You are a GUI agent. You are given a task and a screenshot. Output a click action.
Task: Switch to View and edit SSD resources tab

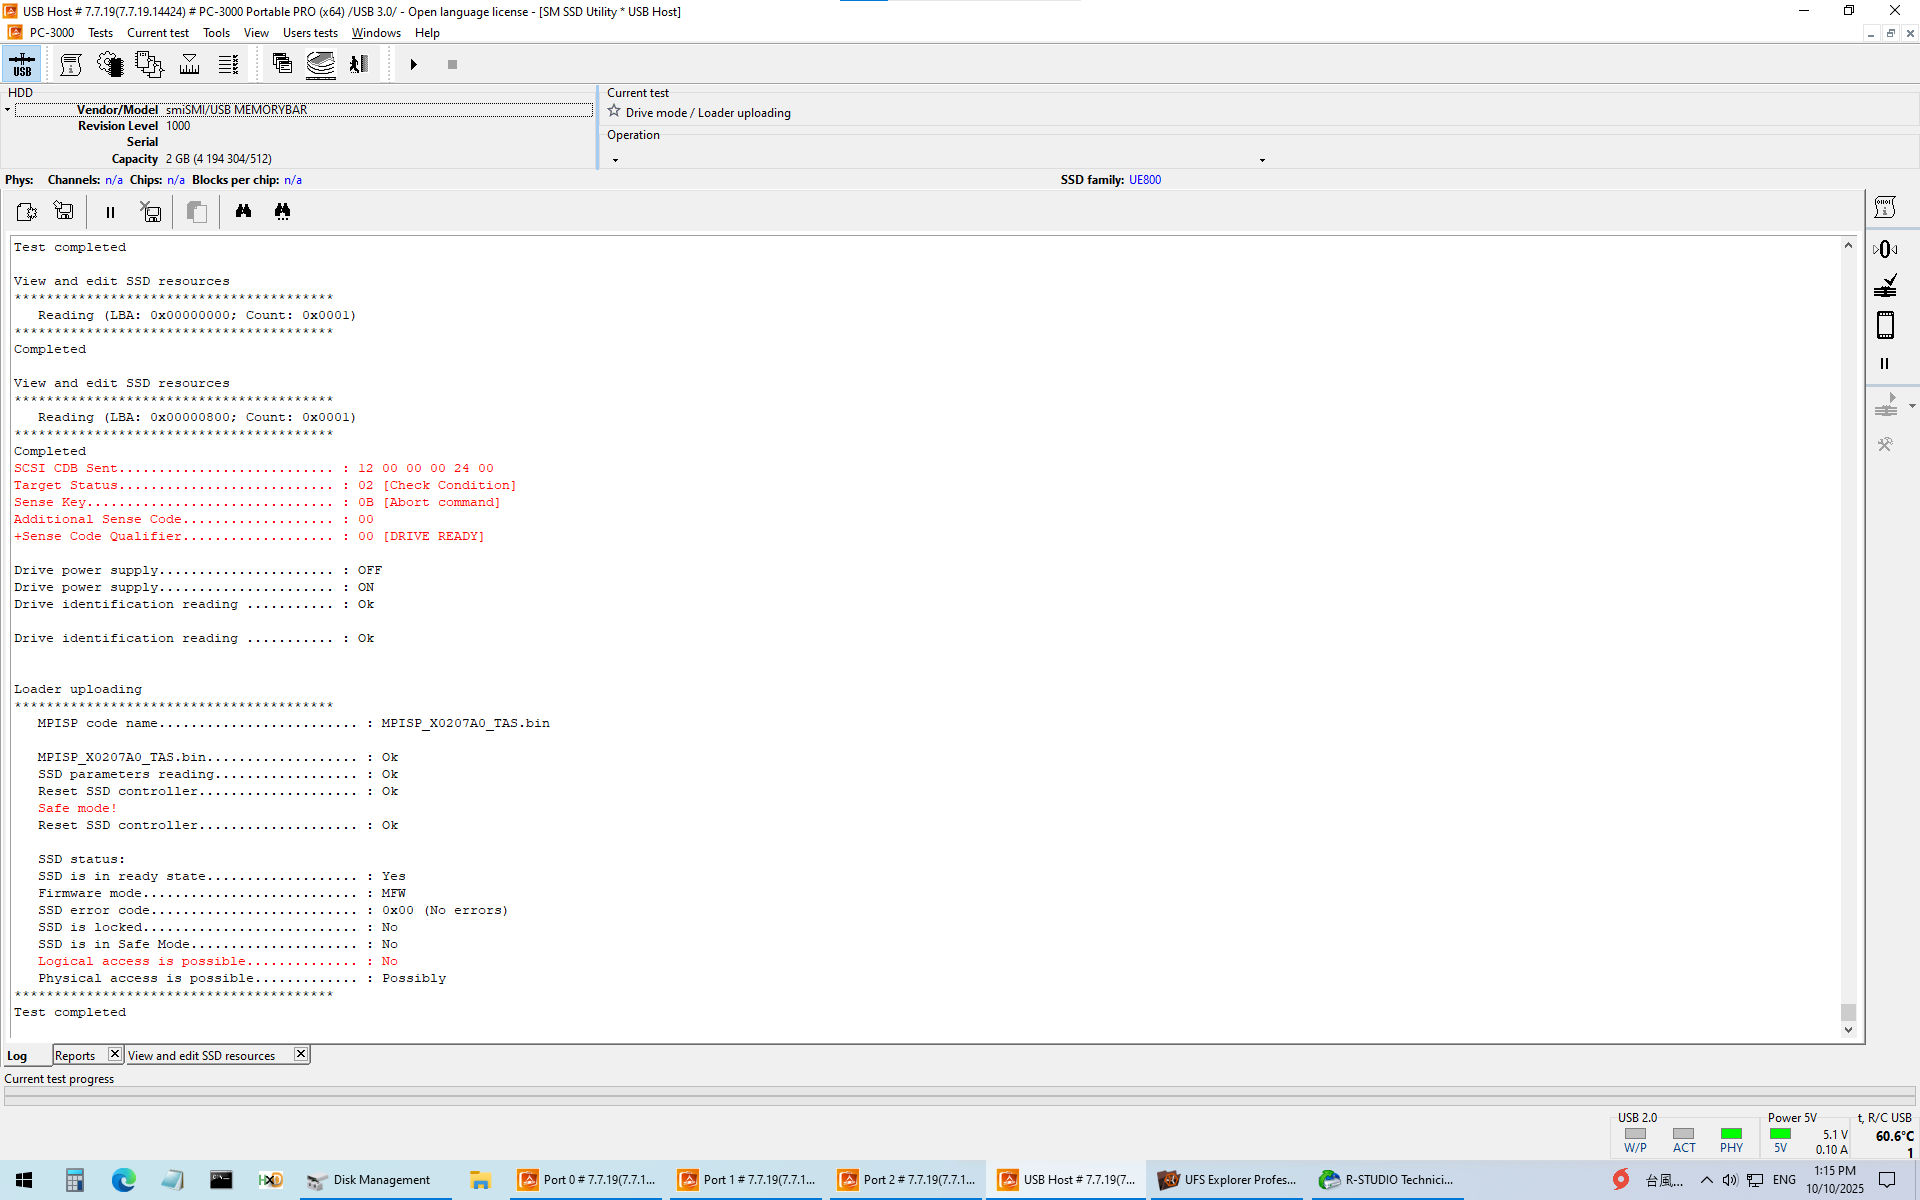click(201, 1056)
